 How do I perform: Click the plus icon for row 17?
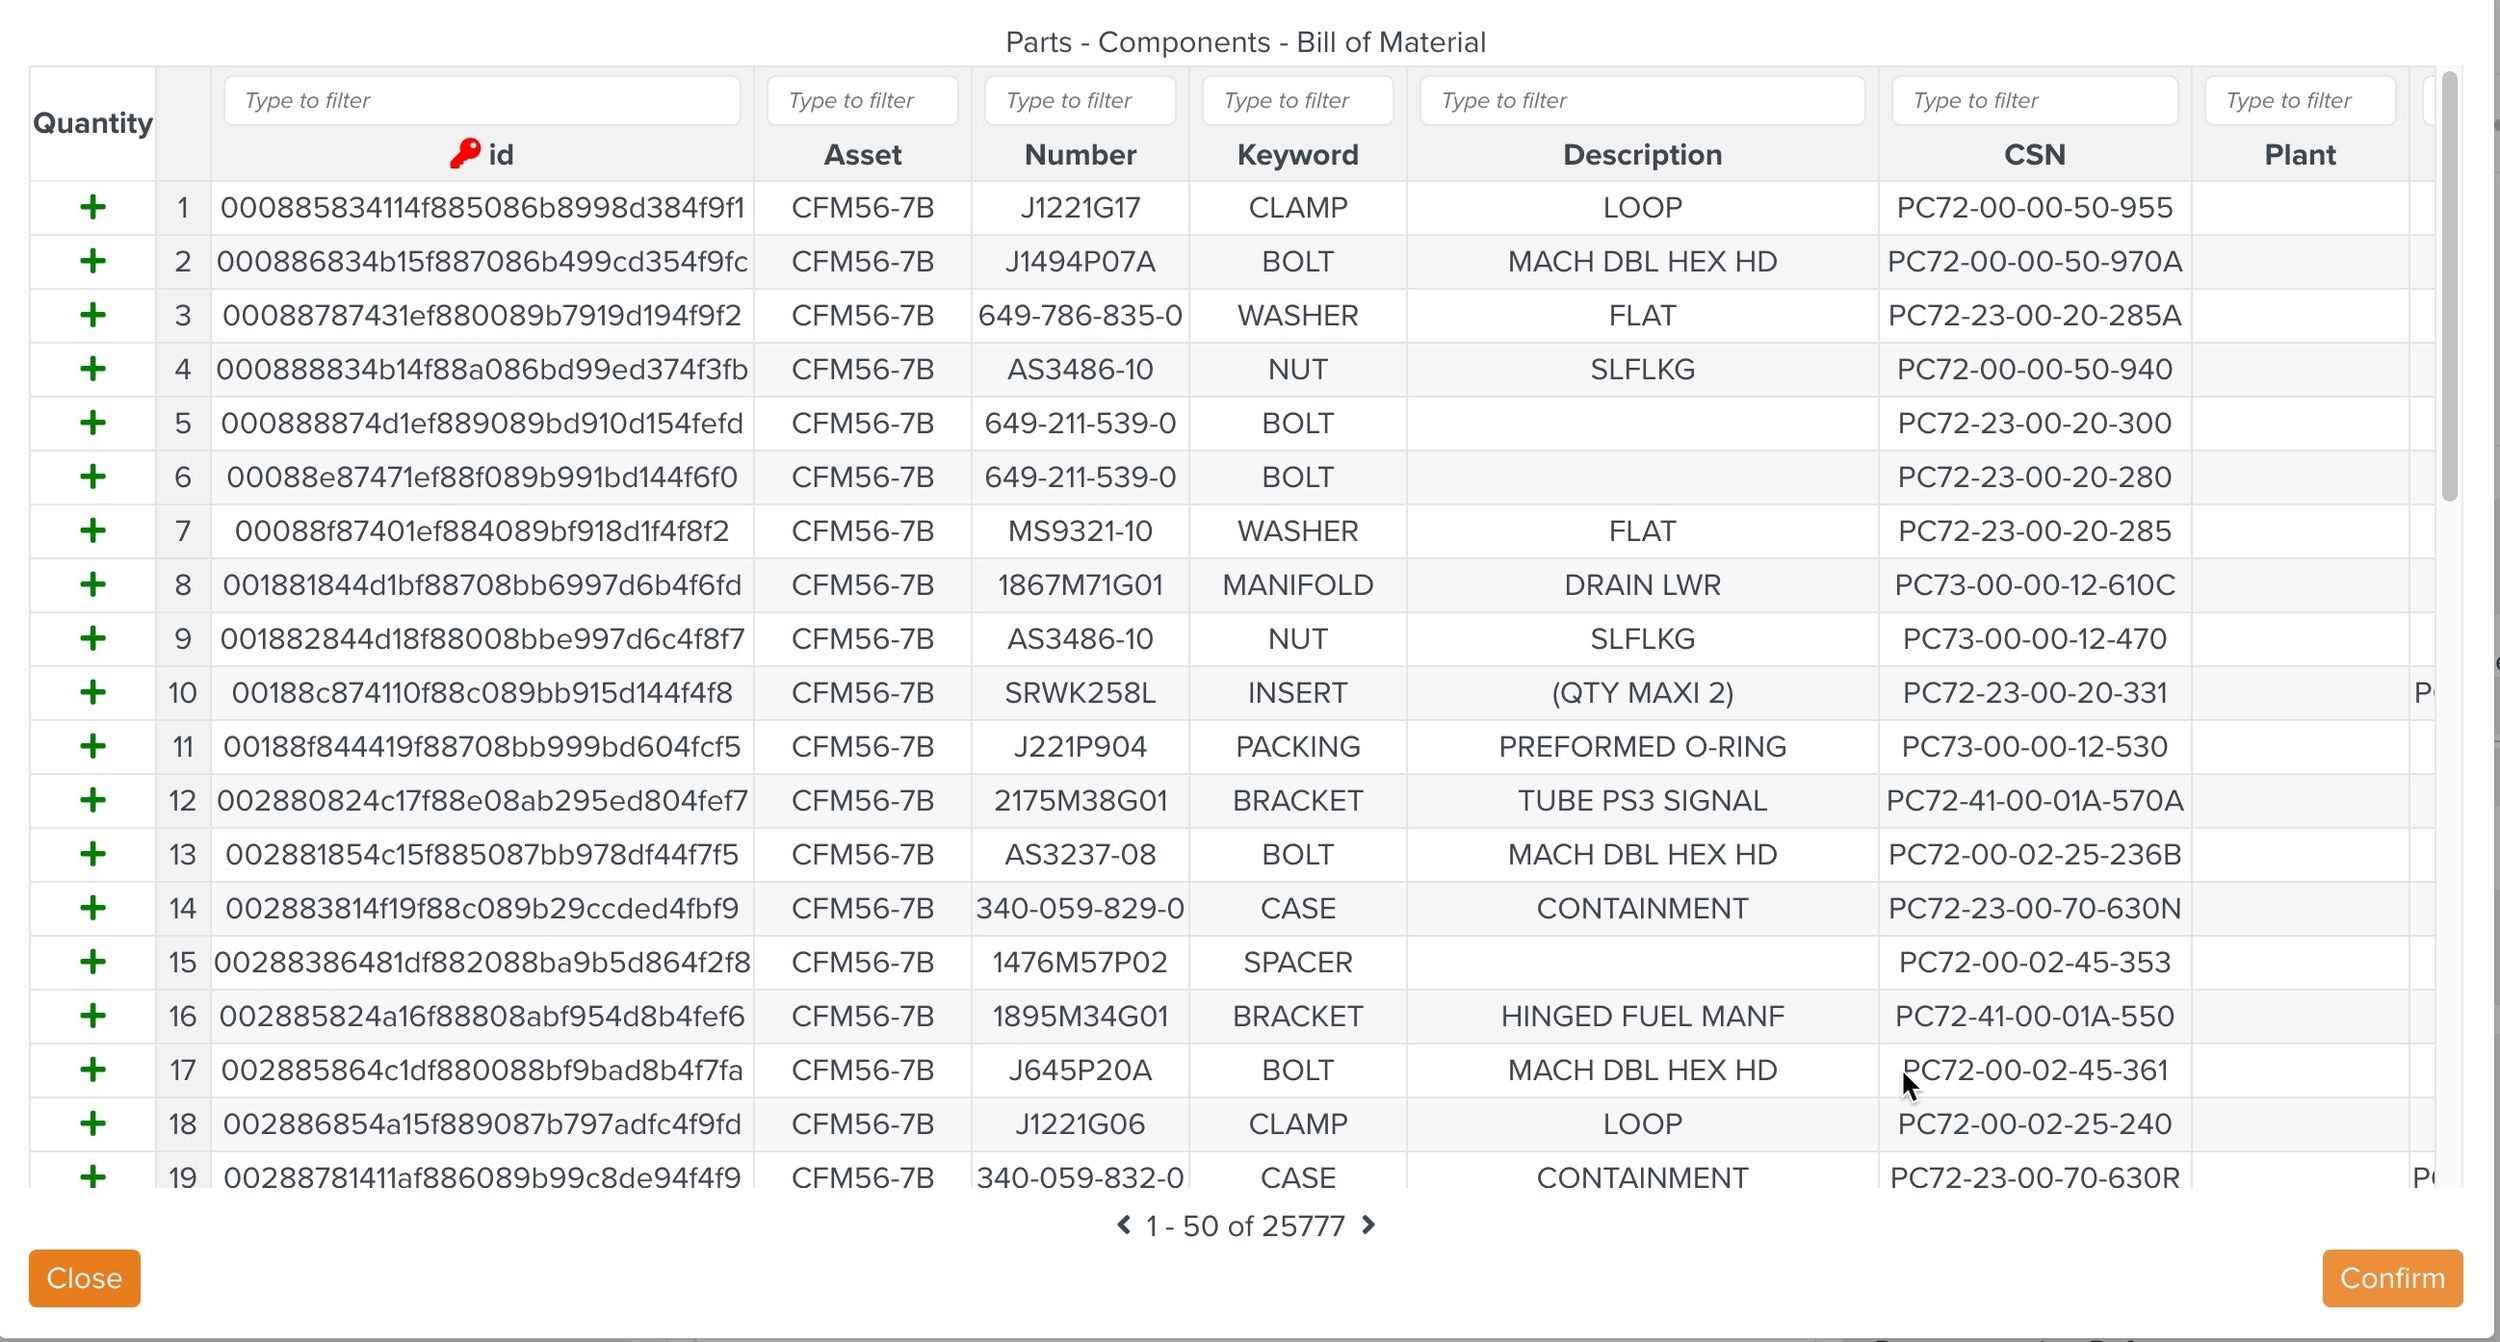point(93,1071)
